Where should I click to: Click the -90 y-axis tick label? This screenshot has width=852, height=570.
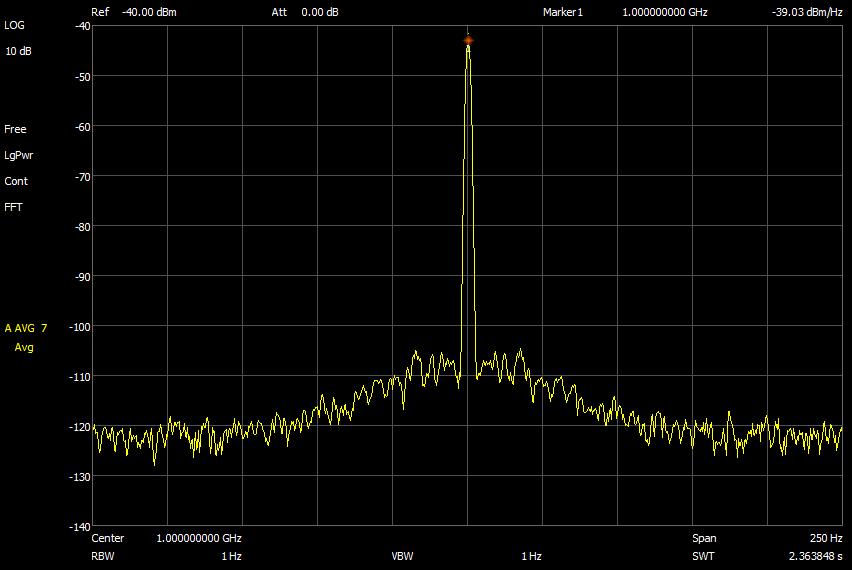[82, 277]
